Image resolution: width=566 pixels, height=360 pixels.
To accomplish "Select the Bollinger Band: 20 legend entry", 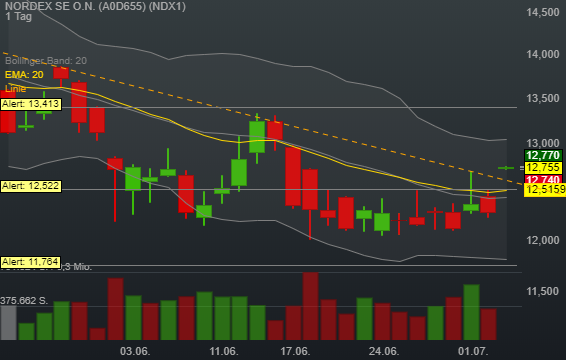I will [x=46, y=61].
